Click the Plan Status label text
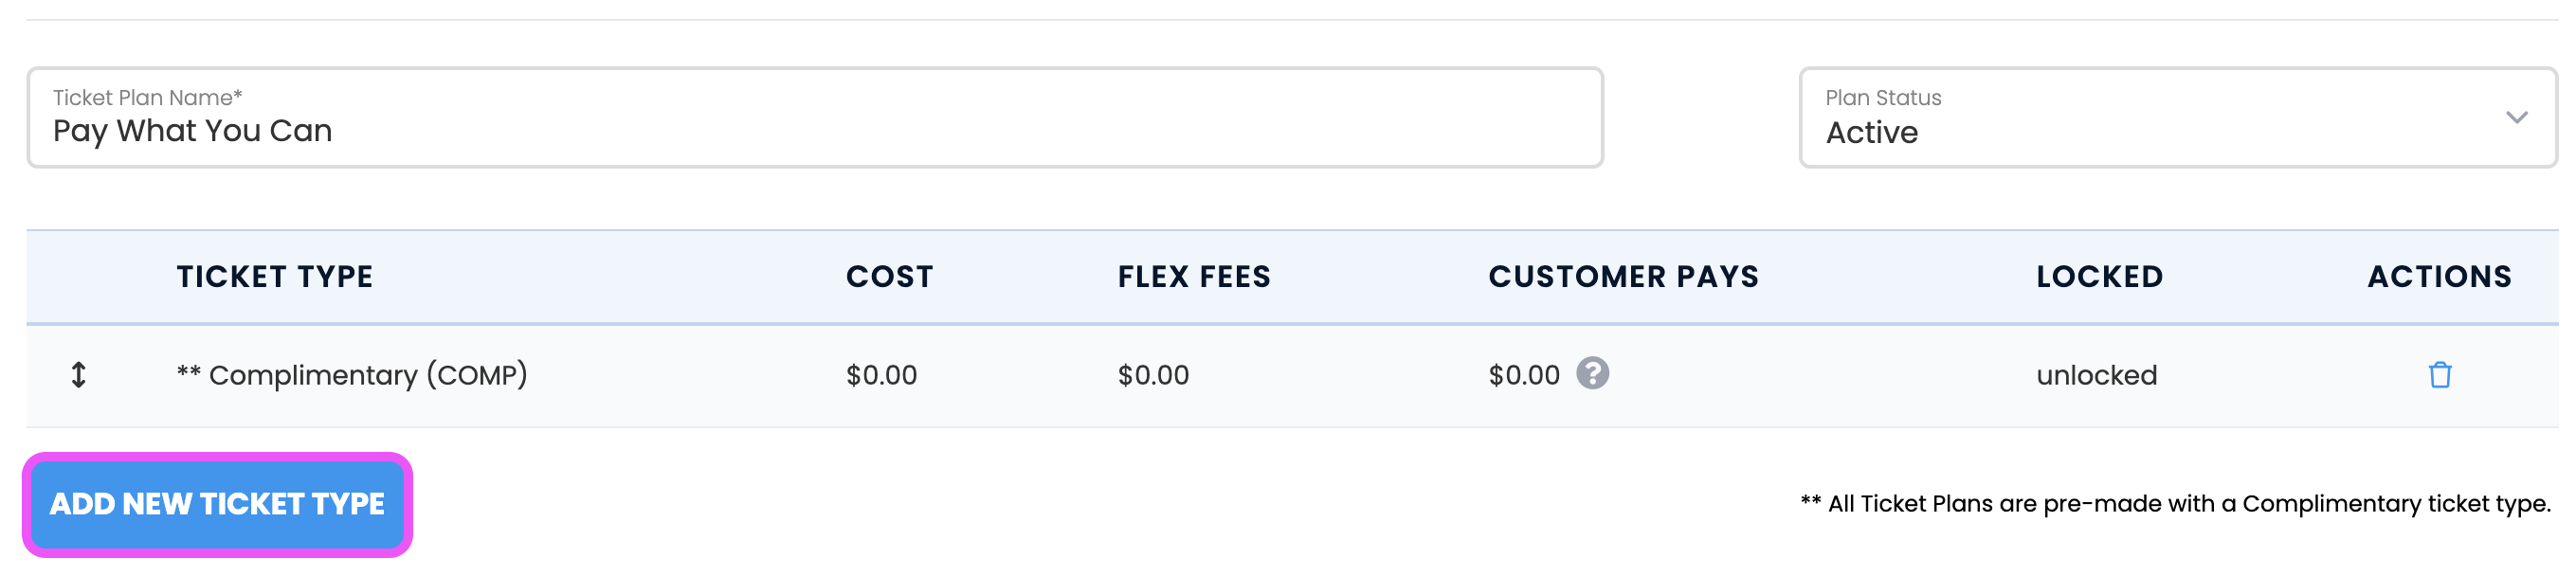 [1882, 98]
